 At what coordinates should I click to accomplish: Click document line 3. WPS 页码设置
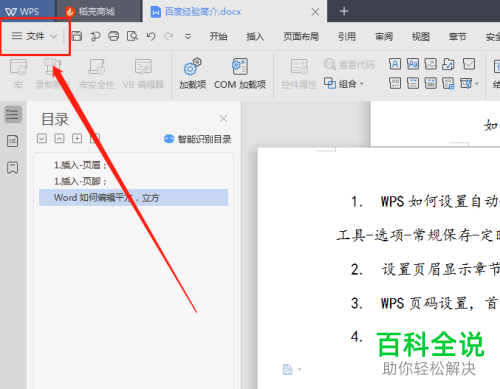[x=425, y=303]
